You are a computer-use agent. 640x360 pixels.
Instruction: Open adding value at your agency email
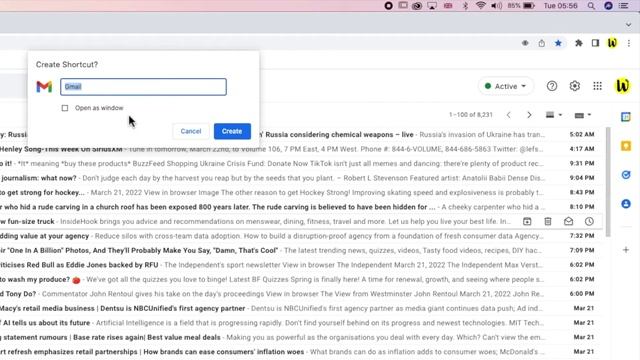(301, 236)
